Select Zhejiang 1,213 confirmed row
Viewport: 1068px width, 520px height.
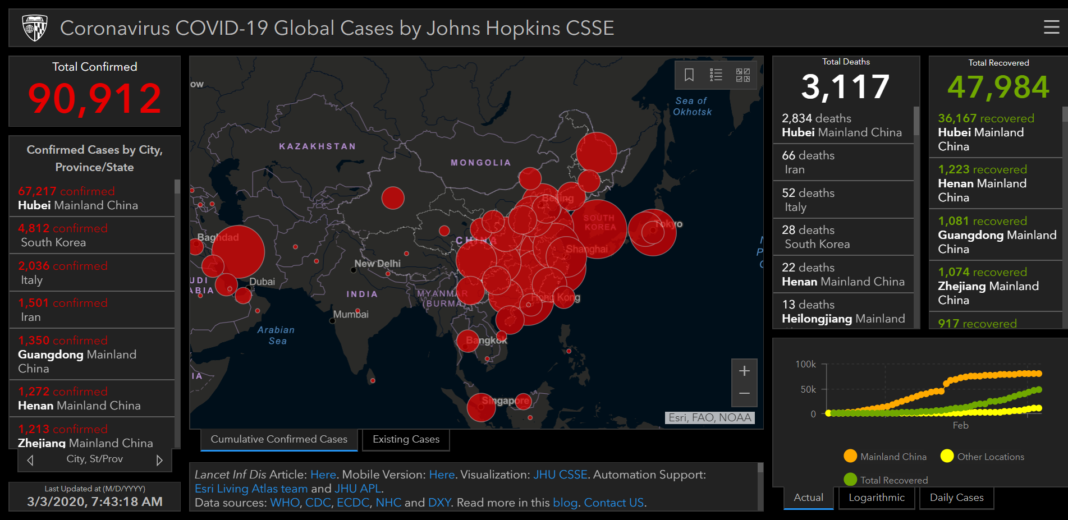[x=91, y=432]
